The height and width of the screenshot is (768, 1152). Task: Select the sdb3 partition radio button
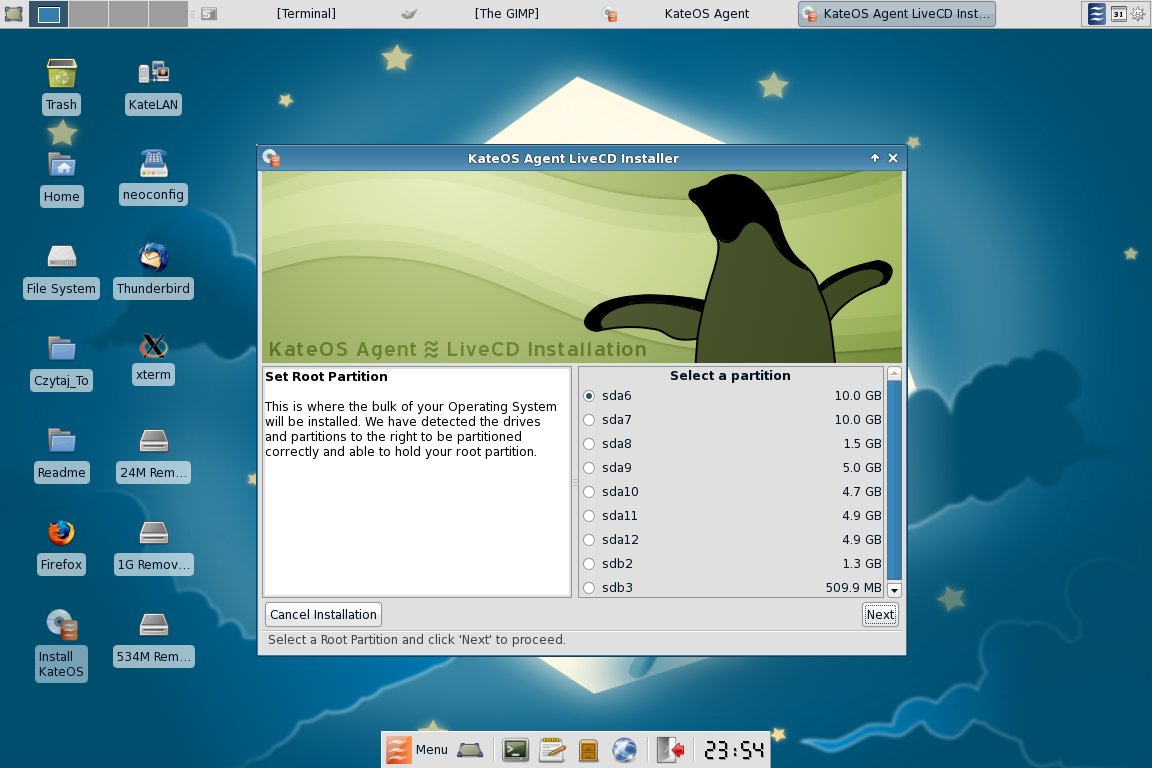[x=588, y=588]
